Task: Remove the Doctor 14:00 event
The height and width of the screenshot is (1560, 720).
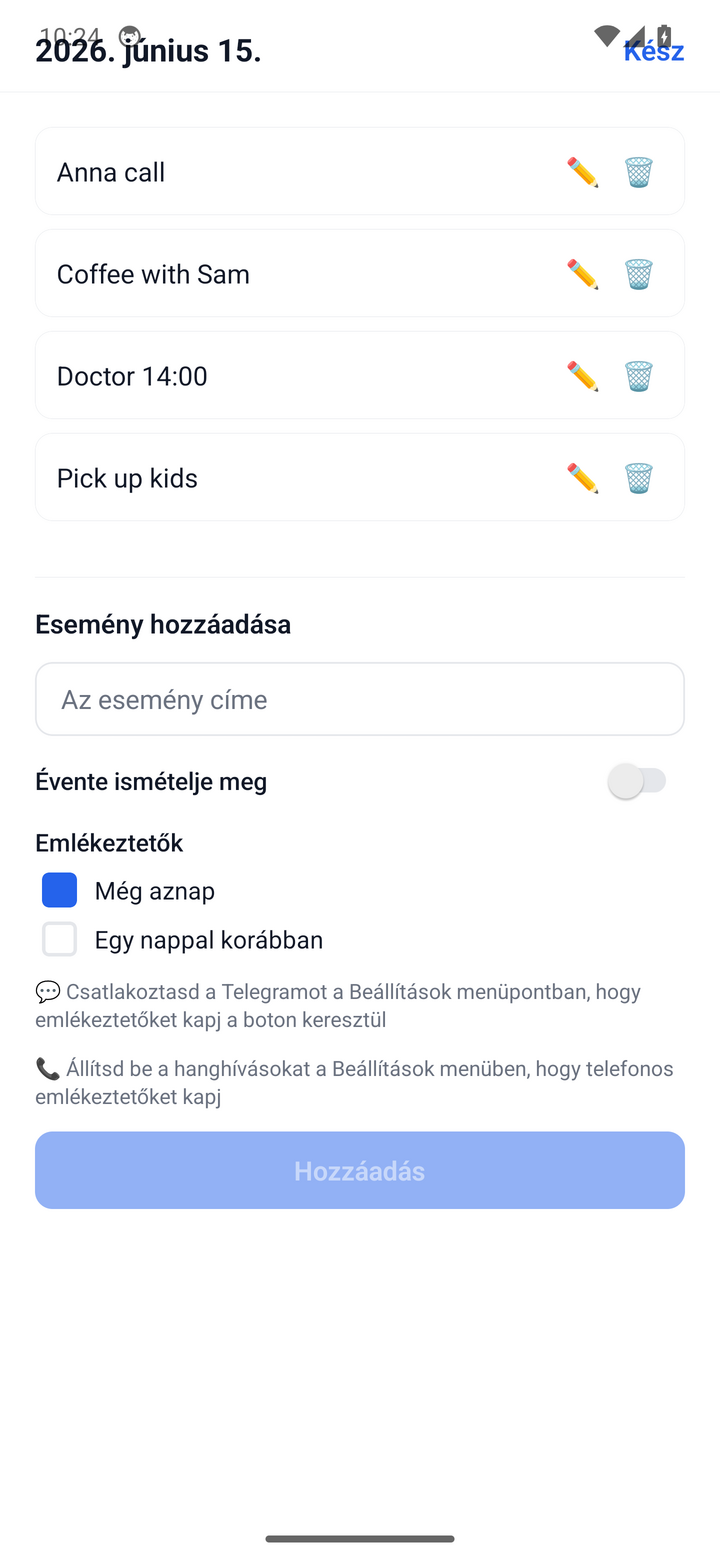Action: [x=639, y=376]
